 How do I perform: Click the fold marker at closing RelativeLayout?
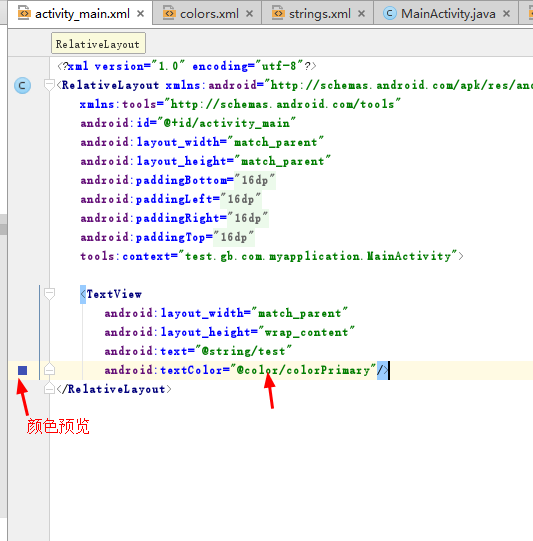(50, 388)
